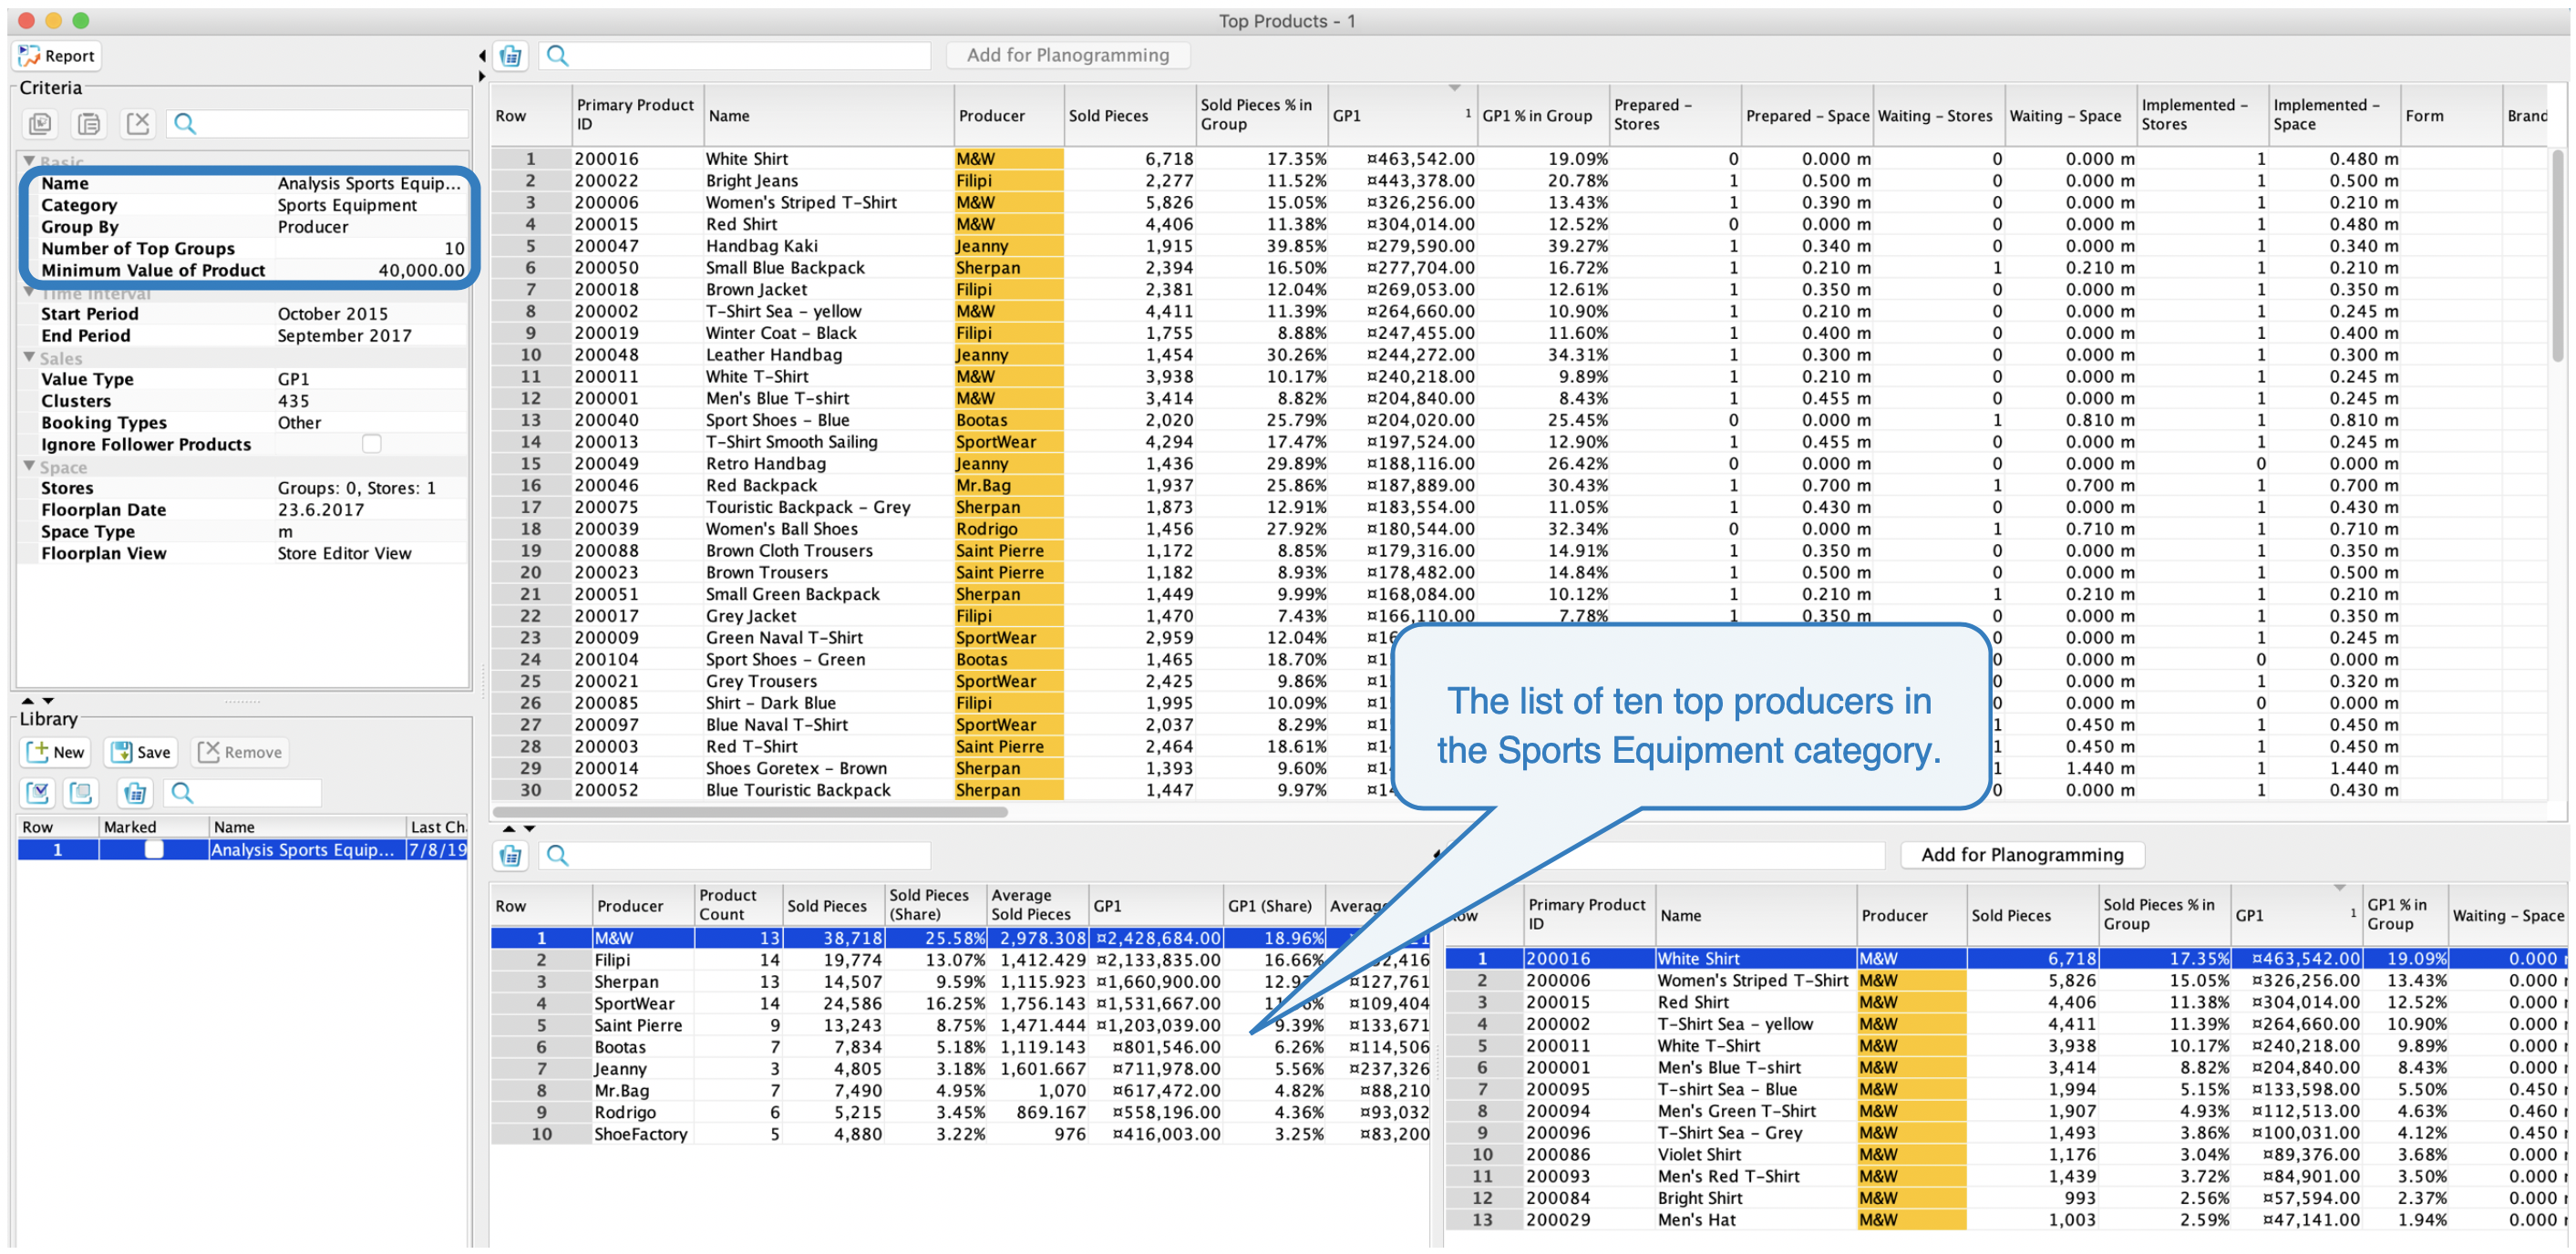Click the down arrow below the top products table
This screenshot has width=2576, height=1254.
tap(530, 829)
